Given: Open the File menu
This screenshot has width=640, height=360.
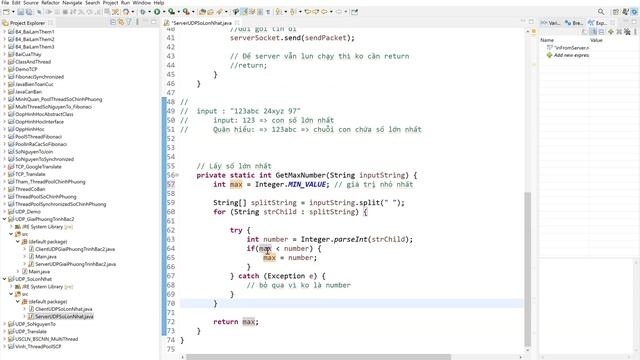Looking at the screenshot, I should [x=5, y=2].
